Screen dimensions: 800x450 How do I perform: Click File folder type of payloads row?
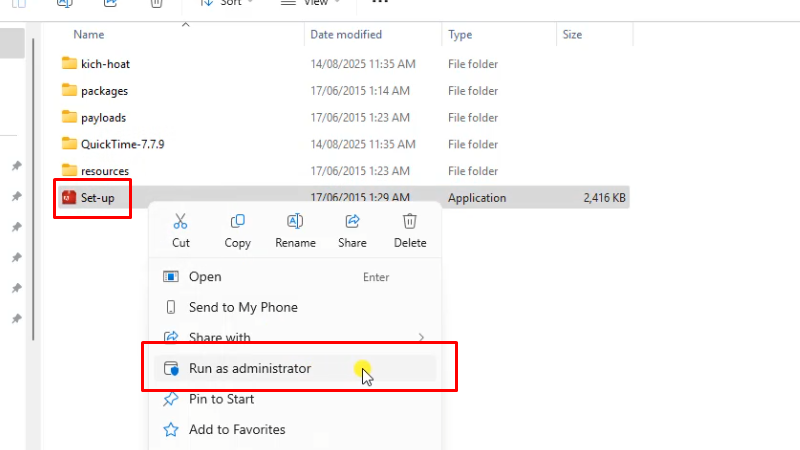(x=473, y=117)
